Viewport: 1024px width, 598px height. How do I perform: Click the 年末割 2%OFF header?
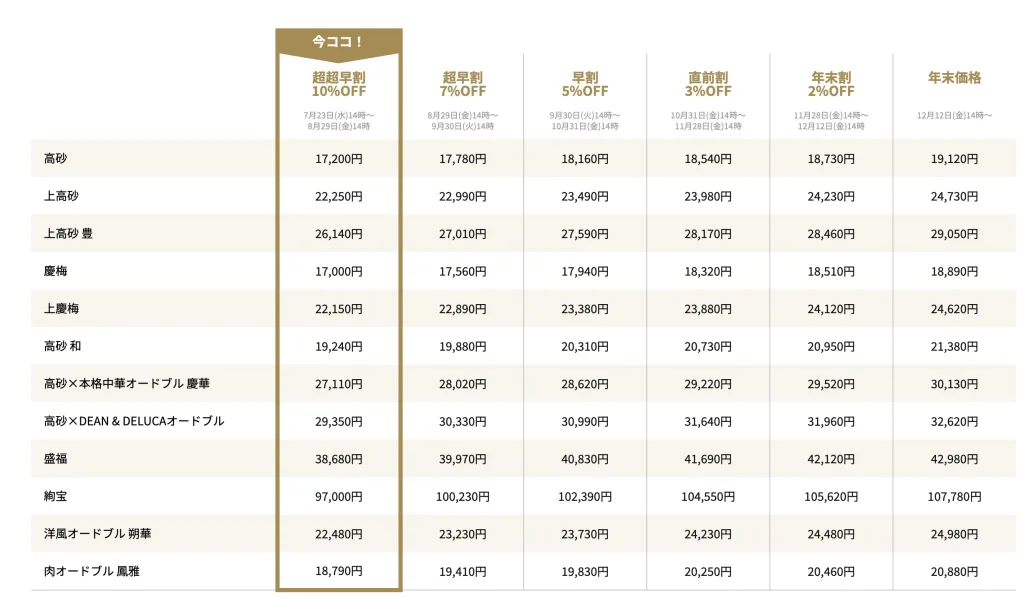(831, 84)
